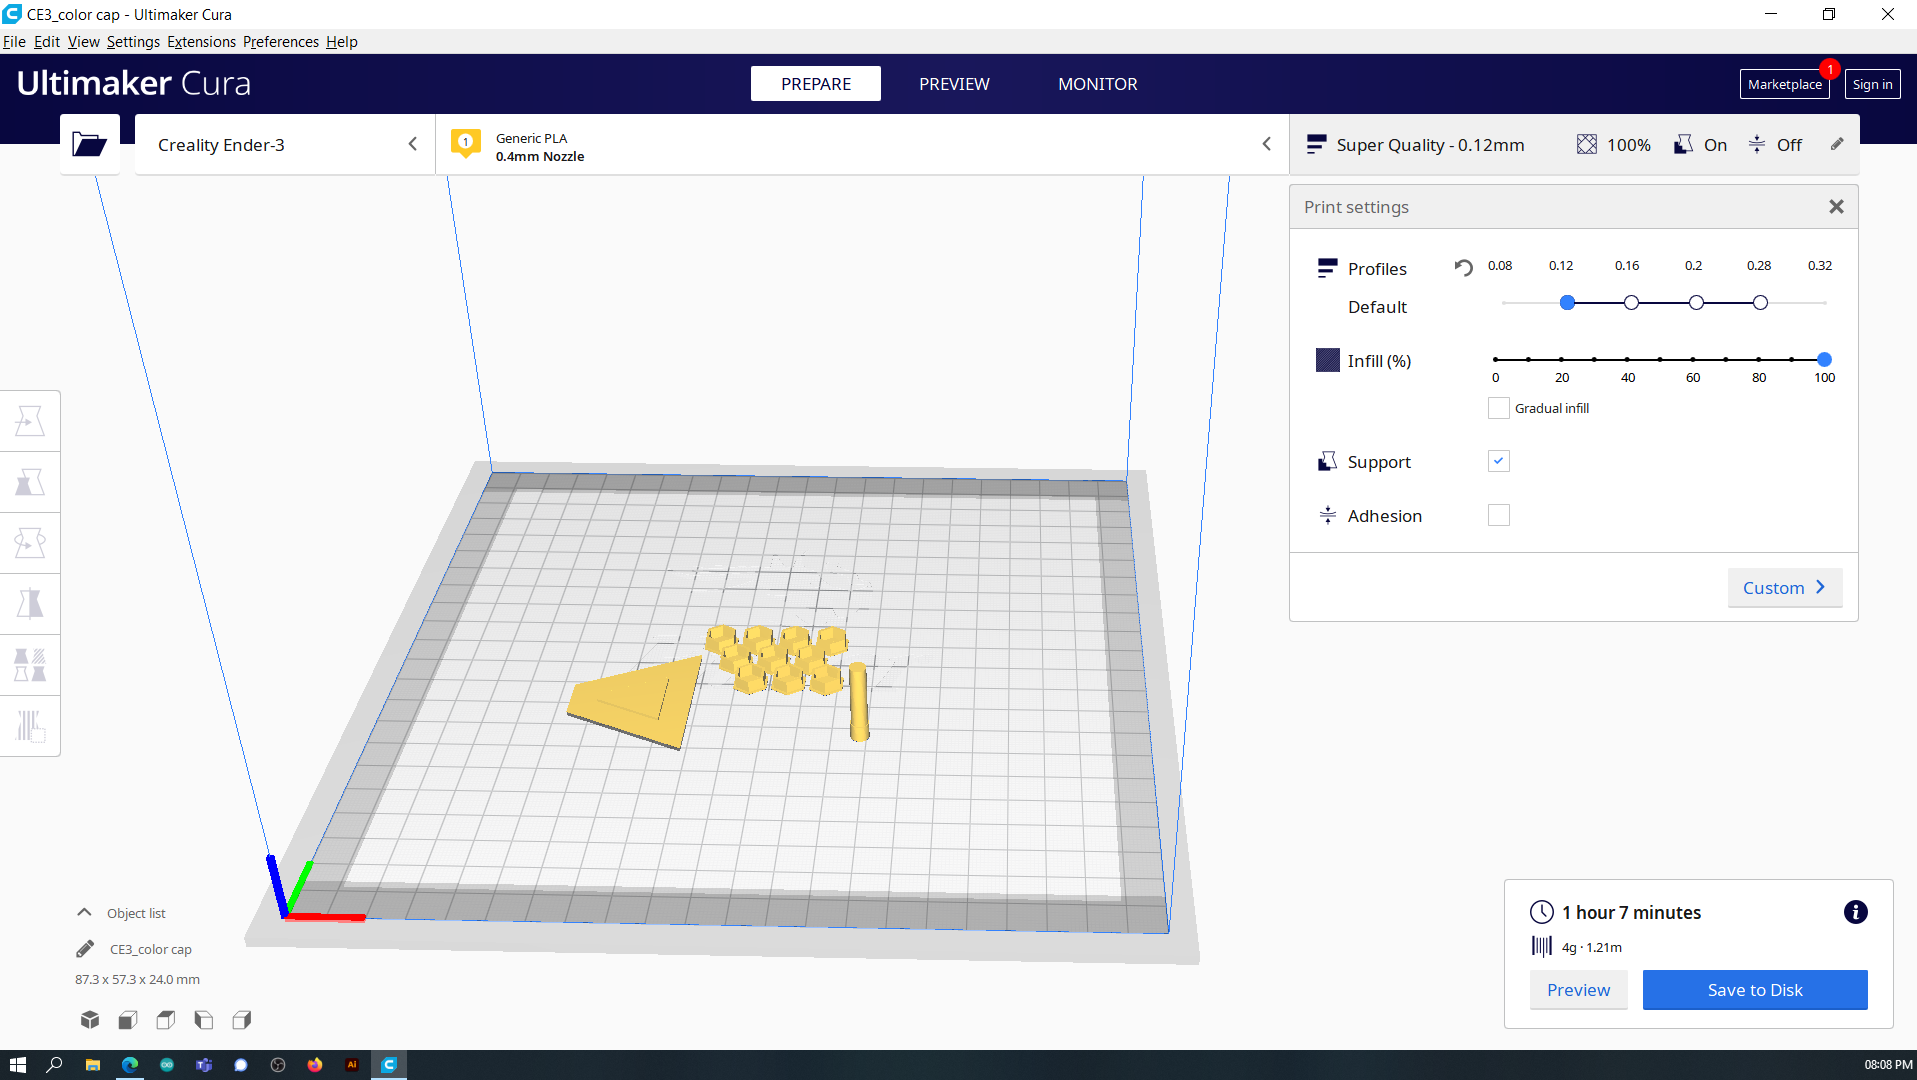The height and width of the screenshot is (1080, 1917).
Task: Reset profile with the undo arrow icon
Action: click(1463, 267)
